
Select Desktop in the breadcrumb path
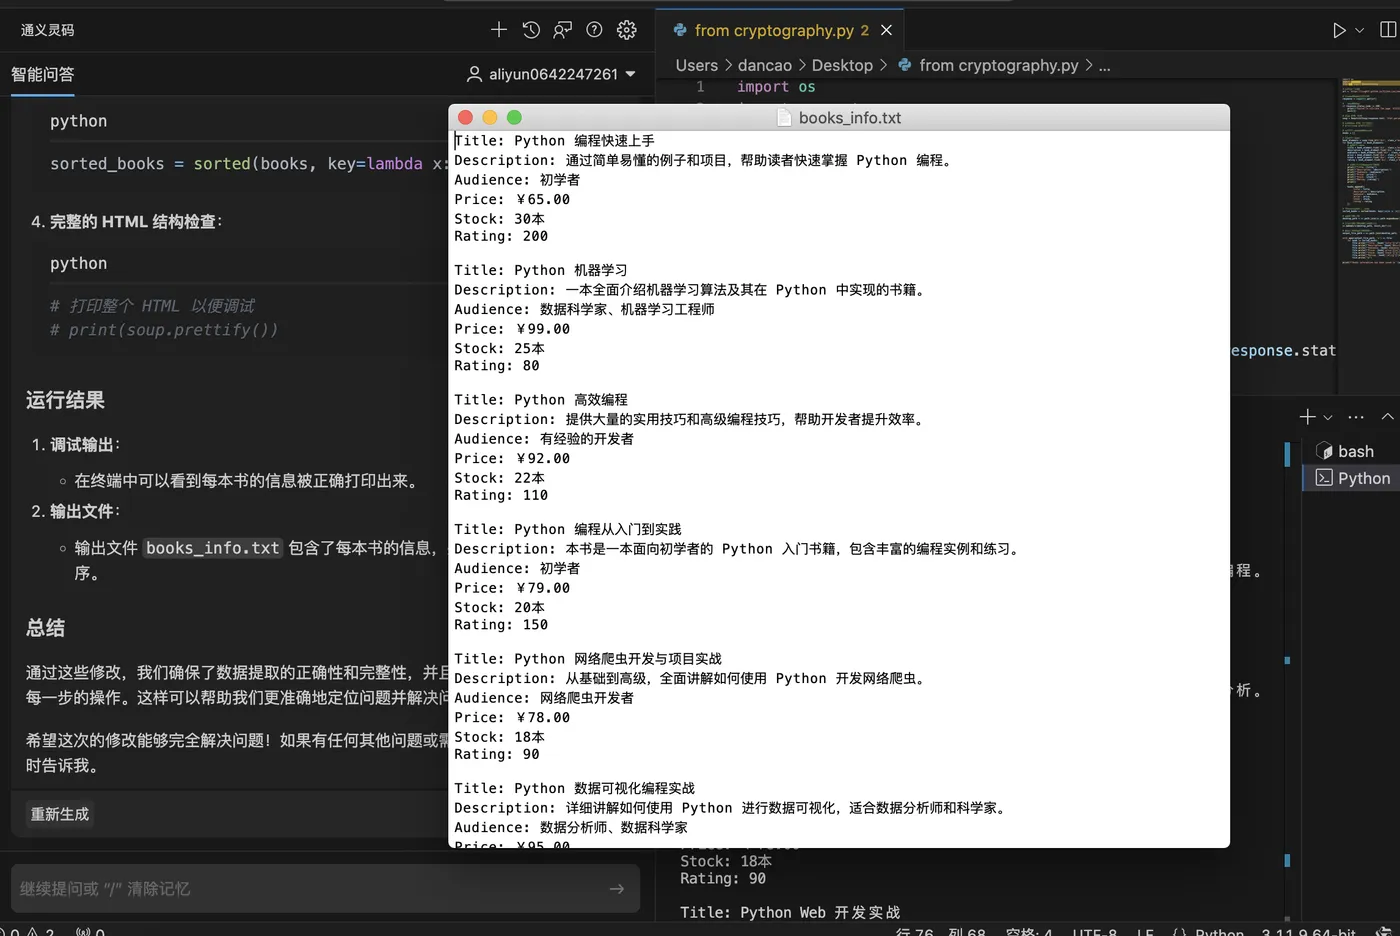coord(842,65)
